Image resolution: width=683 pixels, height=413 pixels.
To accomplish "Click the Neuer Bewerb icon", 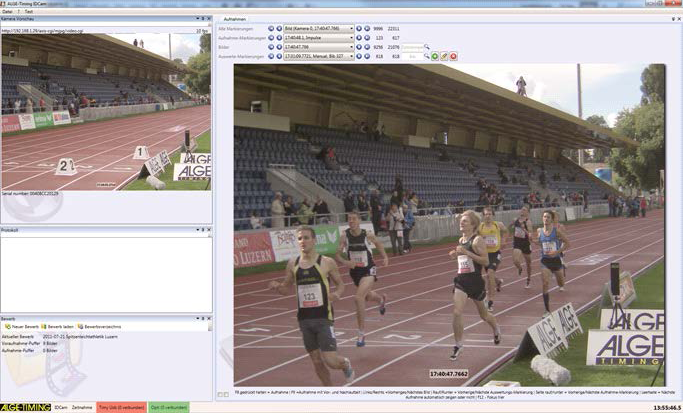I will coord(7,326).
